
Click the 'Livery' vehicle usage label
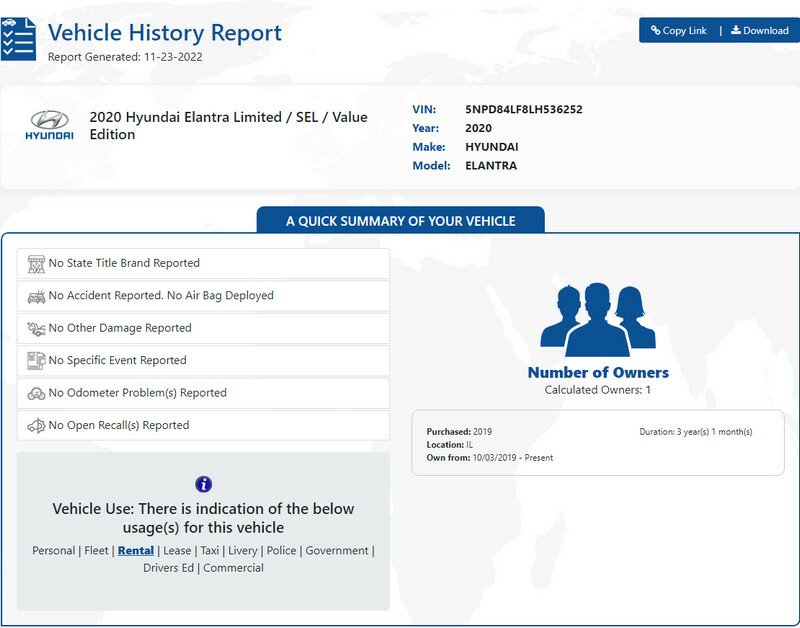tap(243, 550)
